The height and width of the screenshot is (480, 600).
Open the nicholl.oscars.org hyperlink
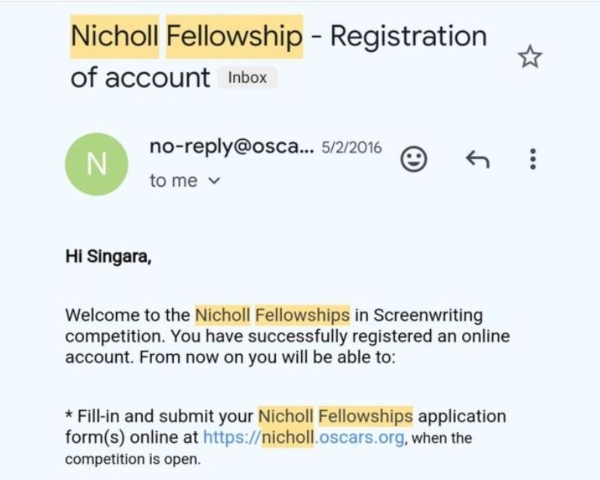tap(304, 436)
